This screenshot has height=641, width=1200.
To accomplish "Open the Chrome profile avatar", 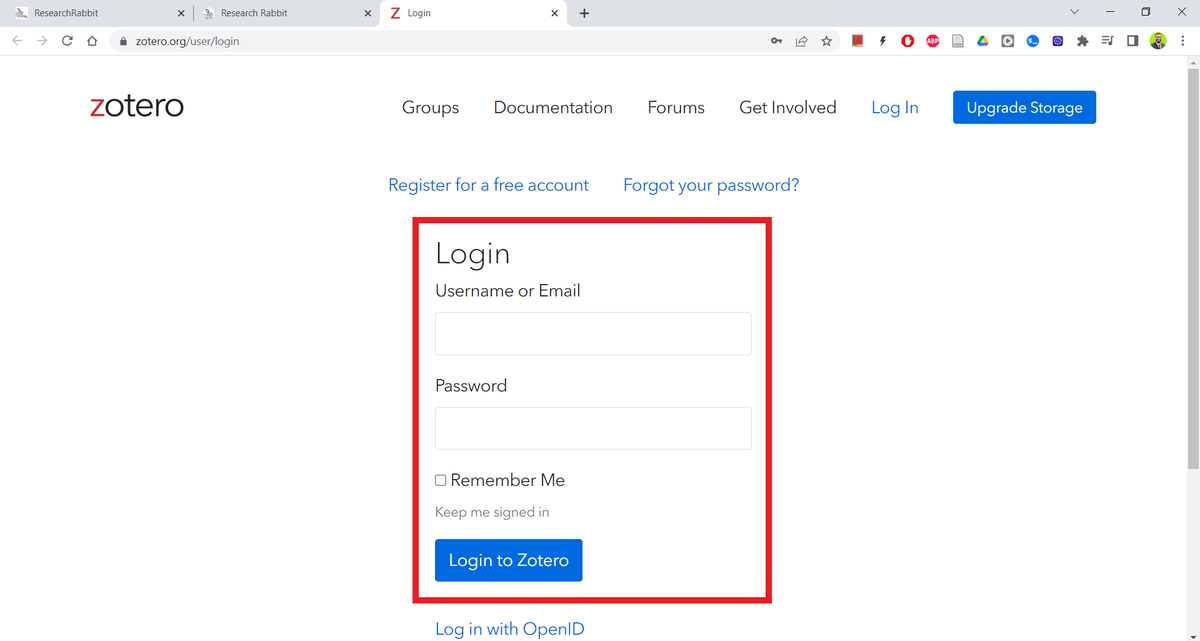I will [1158, 41].
